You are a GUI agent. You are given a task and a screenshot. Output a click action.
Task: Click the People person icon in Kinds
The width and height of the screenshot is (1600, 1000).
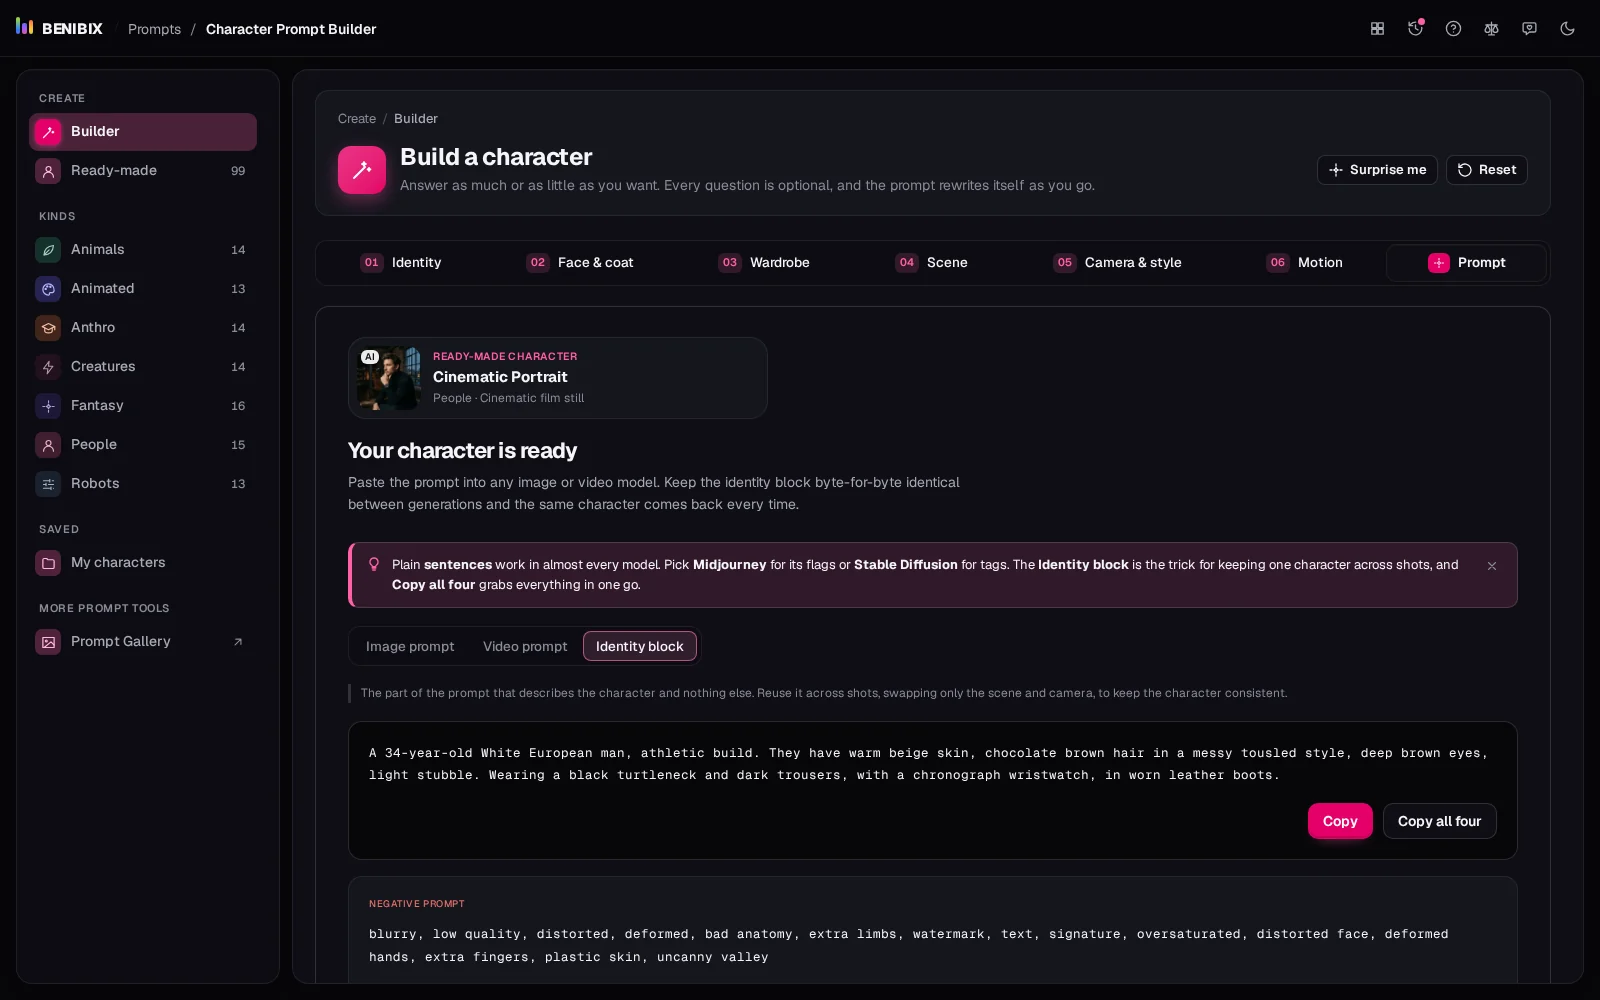click(x=48, y=445)
